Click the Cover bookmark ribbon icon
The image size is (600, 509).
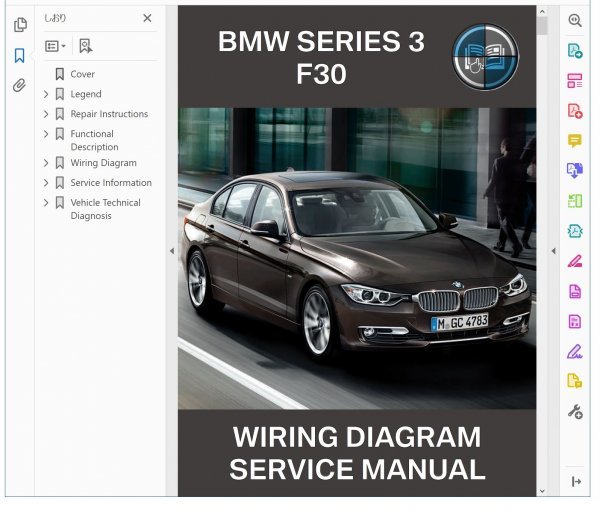coord(60,74)
